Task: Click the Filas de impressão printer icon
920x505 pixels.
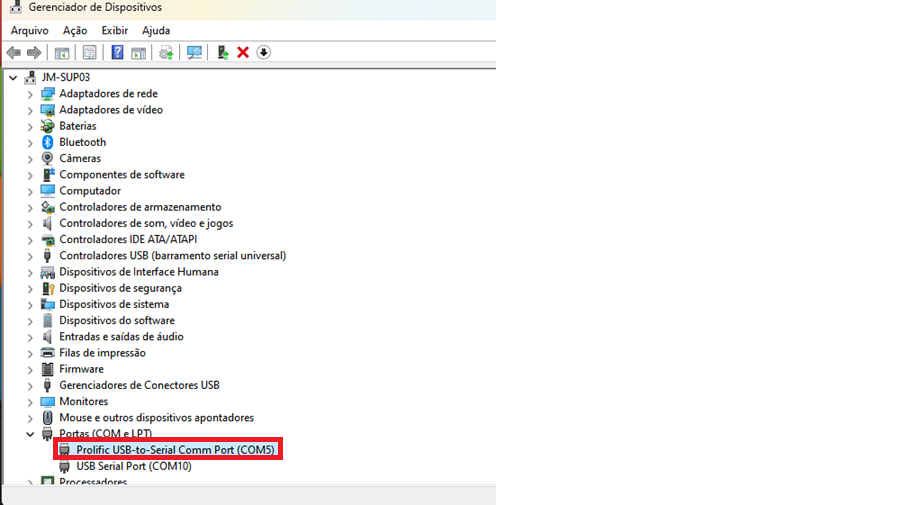Action: [x=48, y=353]
